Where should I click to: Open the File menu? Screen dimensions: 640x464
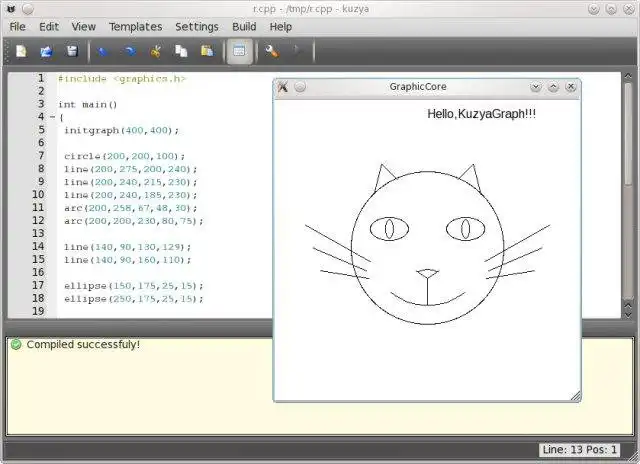[18, 27]
